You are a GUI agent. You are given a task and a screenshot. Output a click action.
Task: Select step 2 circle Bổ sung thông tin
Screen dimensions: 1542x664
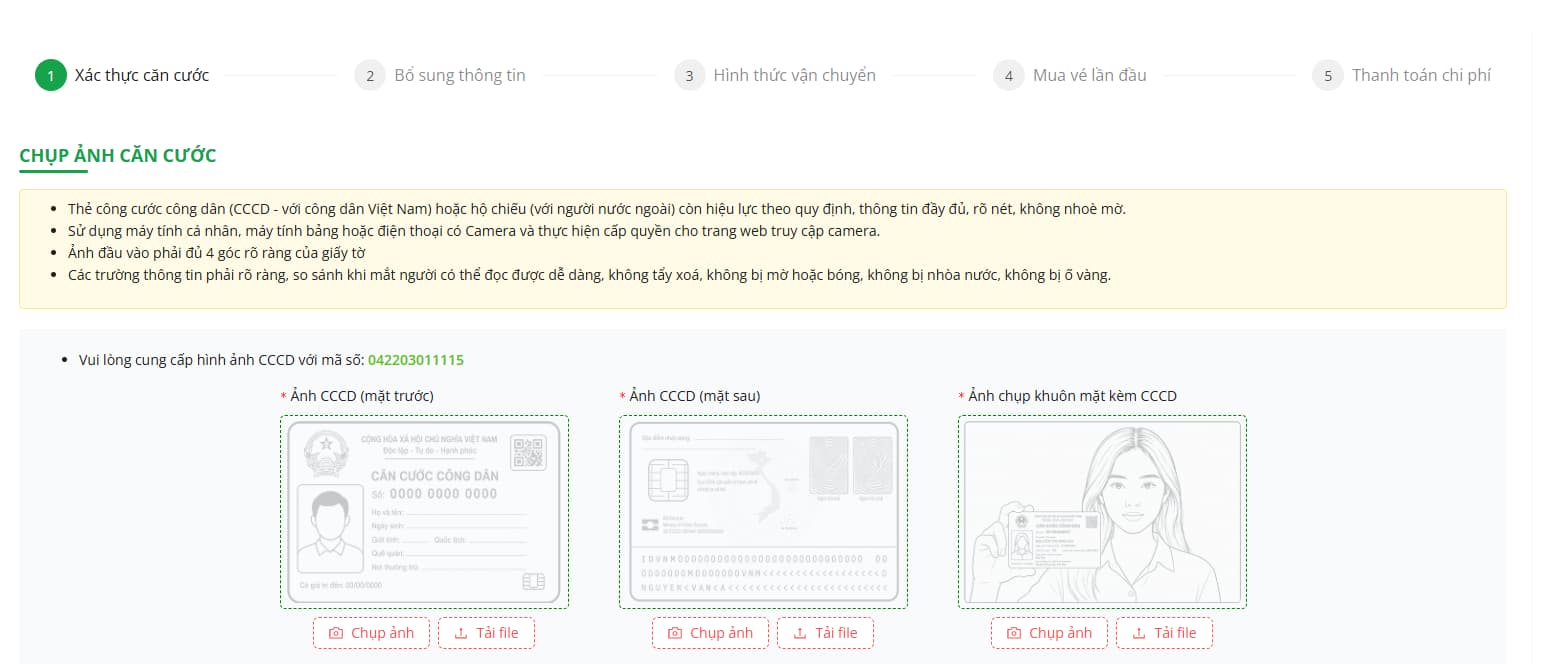point(370,75)
